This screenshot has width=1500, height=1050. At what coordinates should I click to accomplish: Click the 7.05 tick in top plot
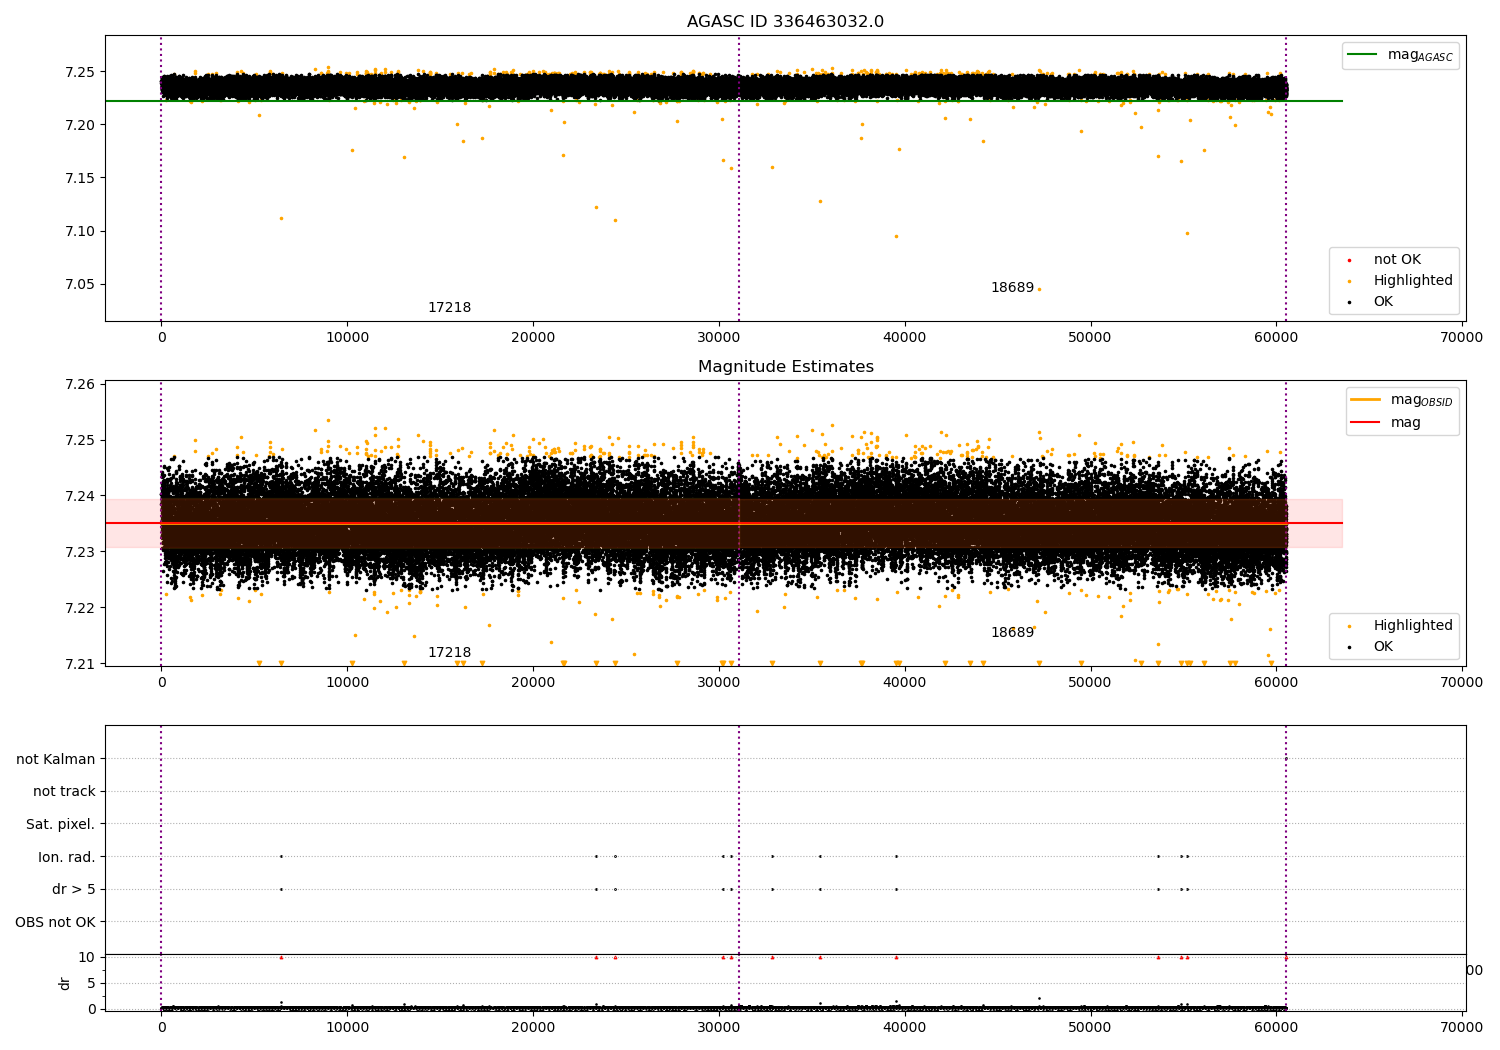[78, 285]
